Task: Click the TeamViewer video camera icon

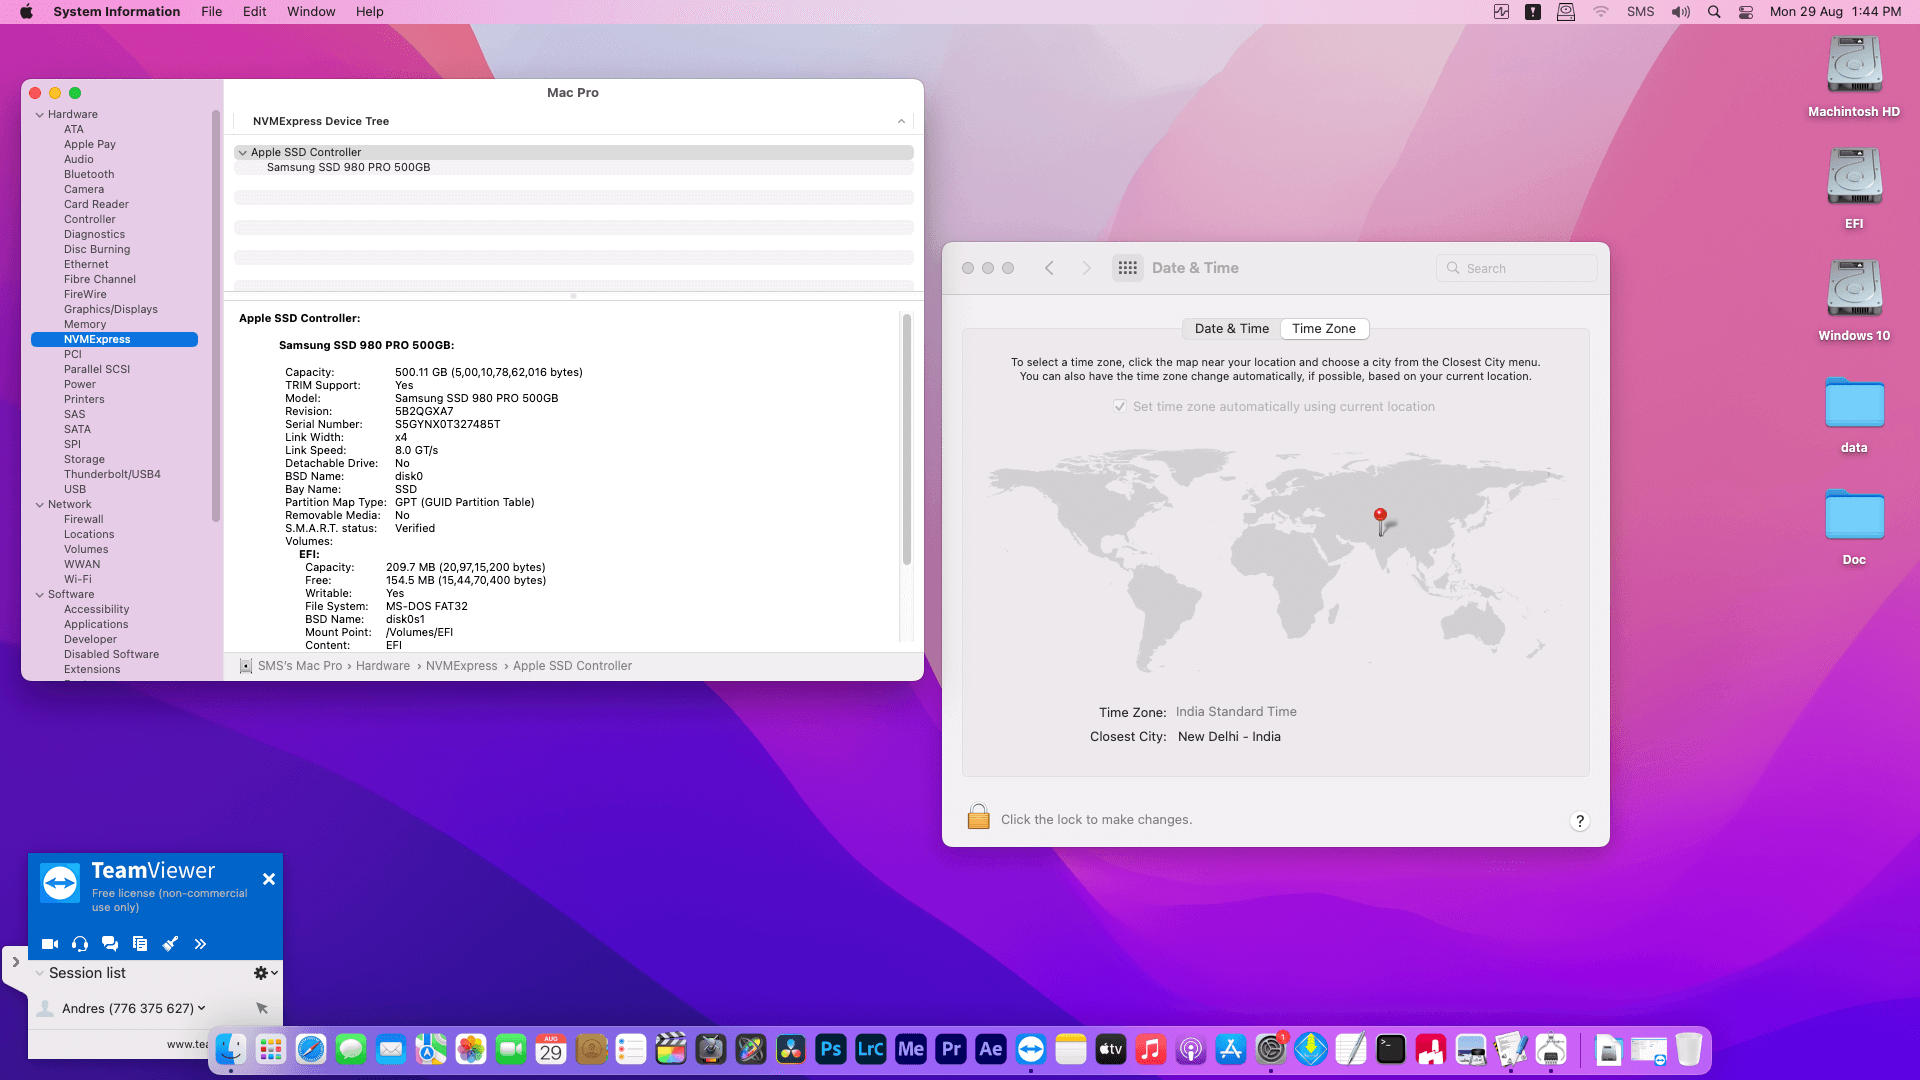Action: click(49, 944)
